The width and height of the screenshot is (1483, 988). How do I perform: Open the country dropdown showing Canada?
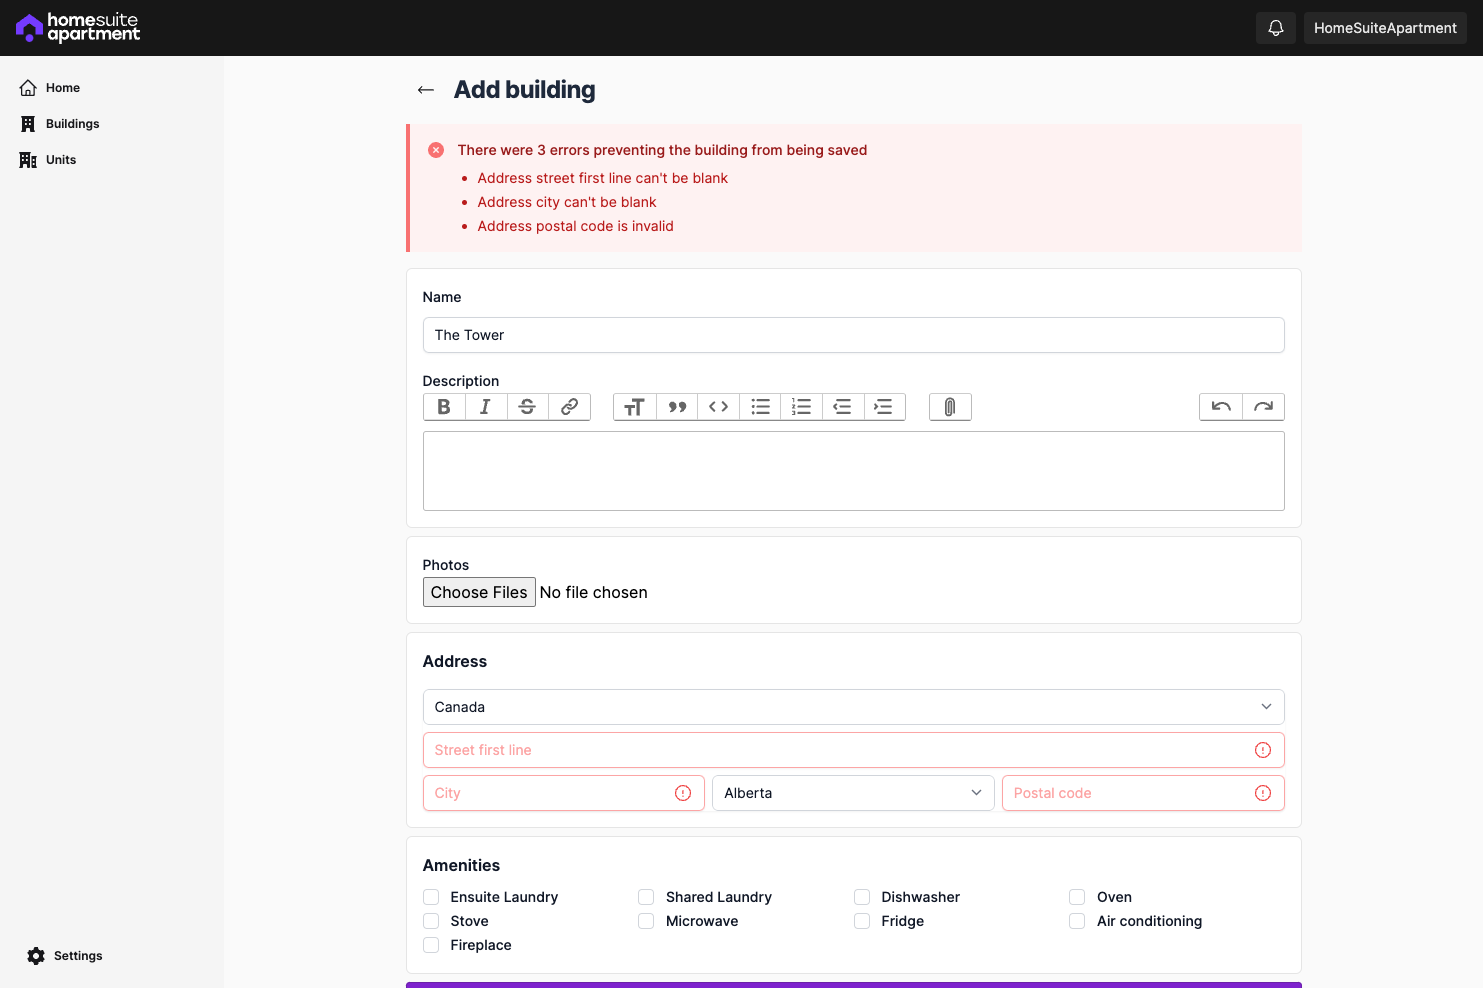853,707
